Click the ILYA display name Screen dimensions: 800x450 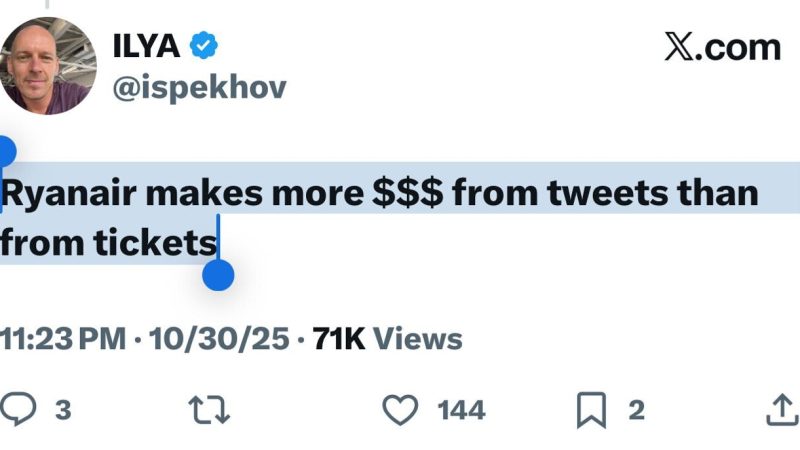(146, 45)
